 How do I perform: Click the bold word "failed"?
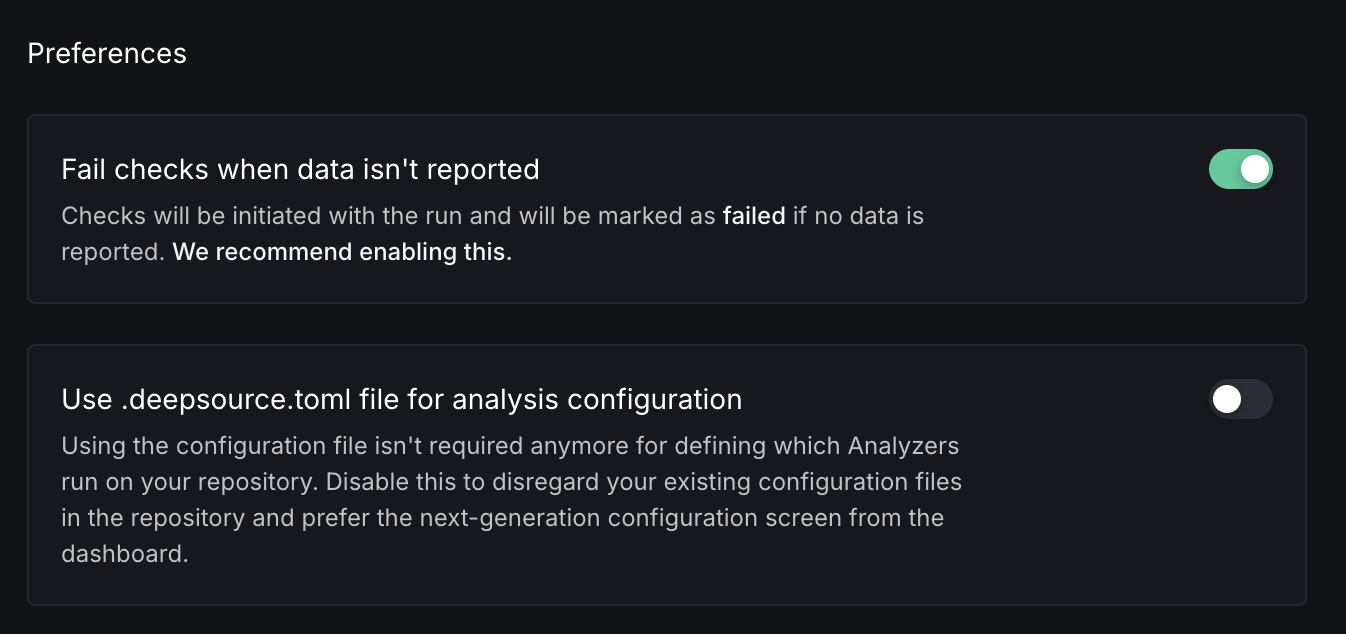(x=753, y=216)
